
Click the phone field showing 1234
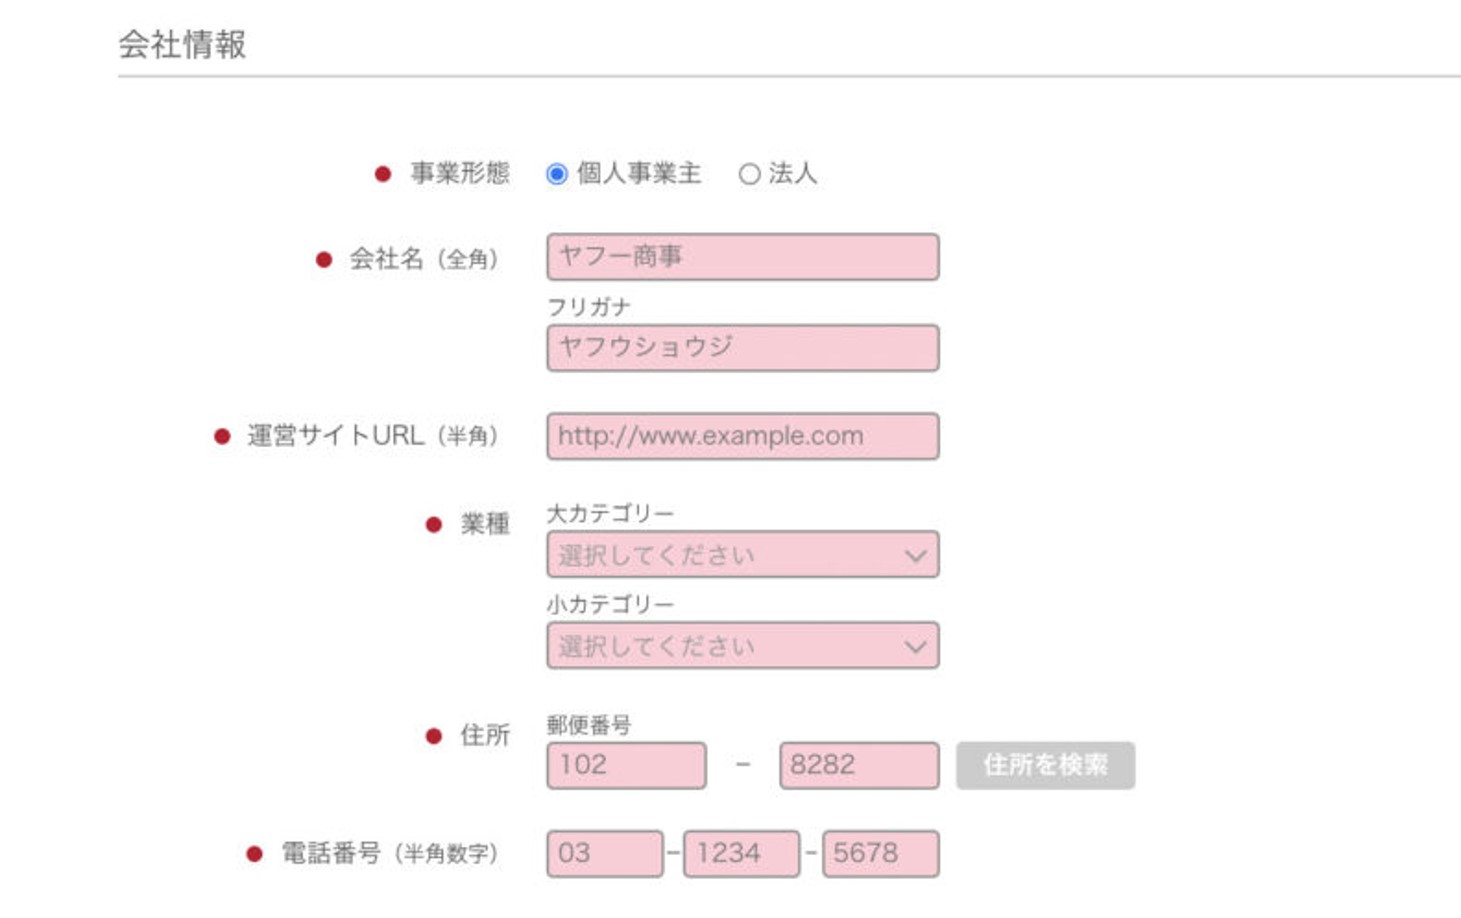pos(741,853)
